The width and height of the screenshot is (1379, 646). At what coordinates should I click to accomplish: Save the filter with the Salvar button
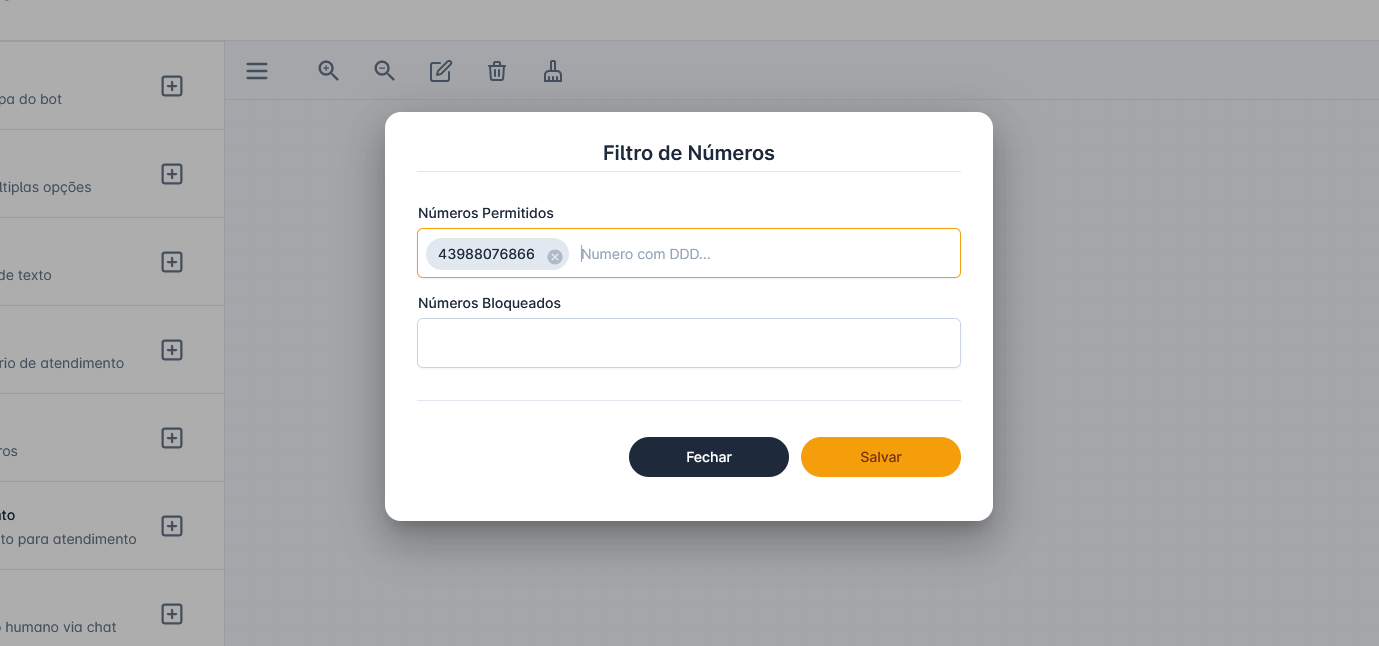pyautogui.click(x=880, y=457)
